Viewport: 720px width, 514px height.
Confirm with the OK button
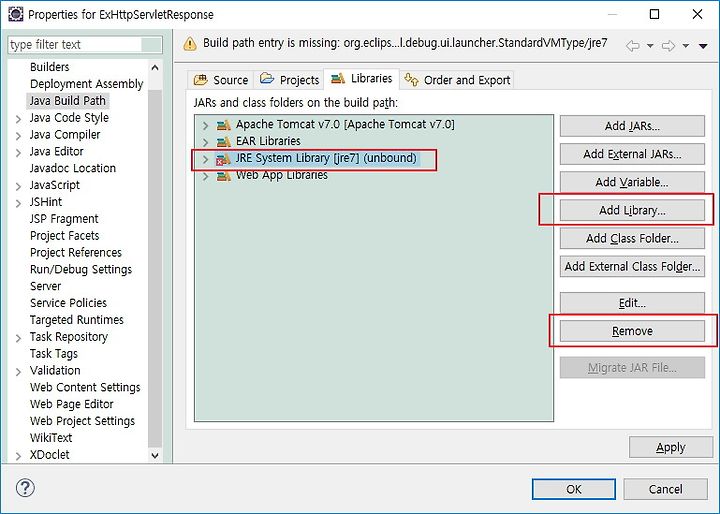(574, 489)
